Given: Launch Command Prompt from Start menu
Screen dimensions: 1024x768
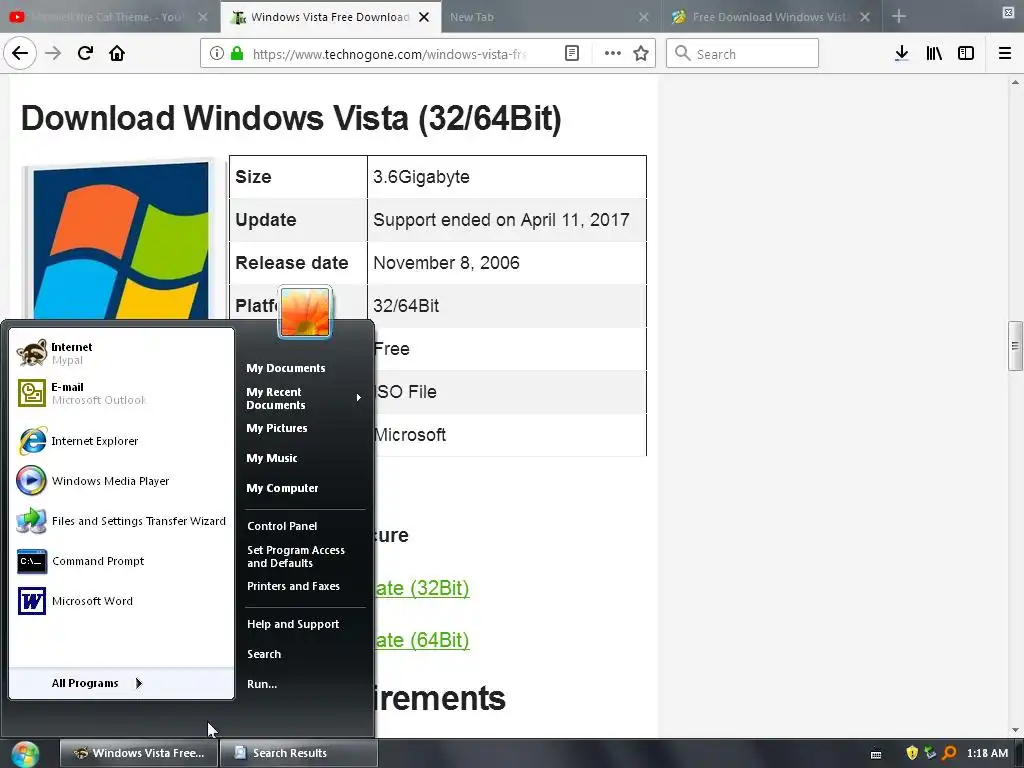Looking at the screenshot, I should coord(121,561).
